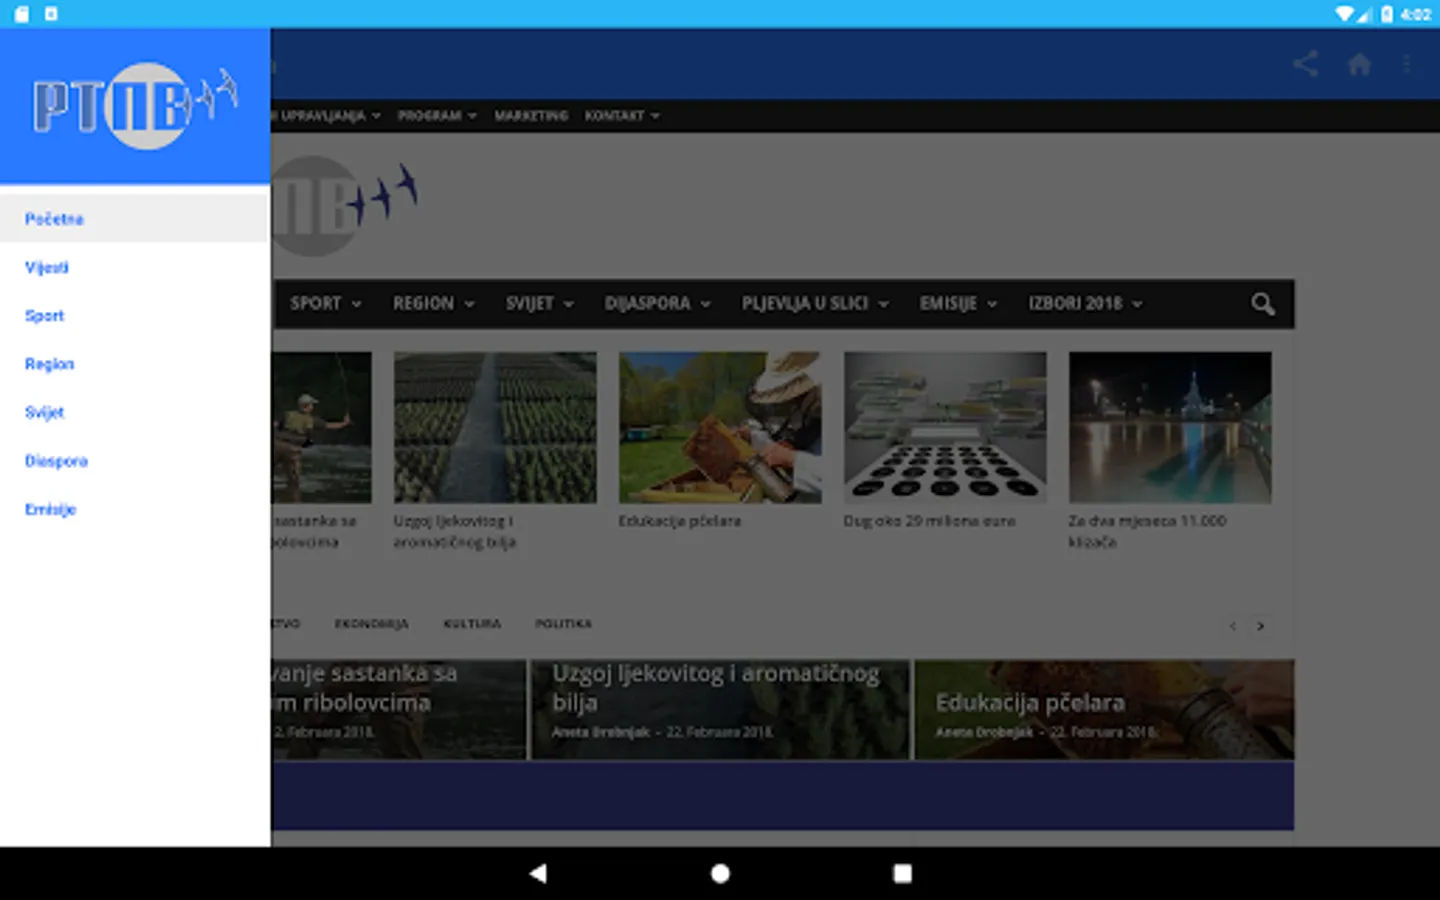Tap Android back button

tap(538, 873)
